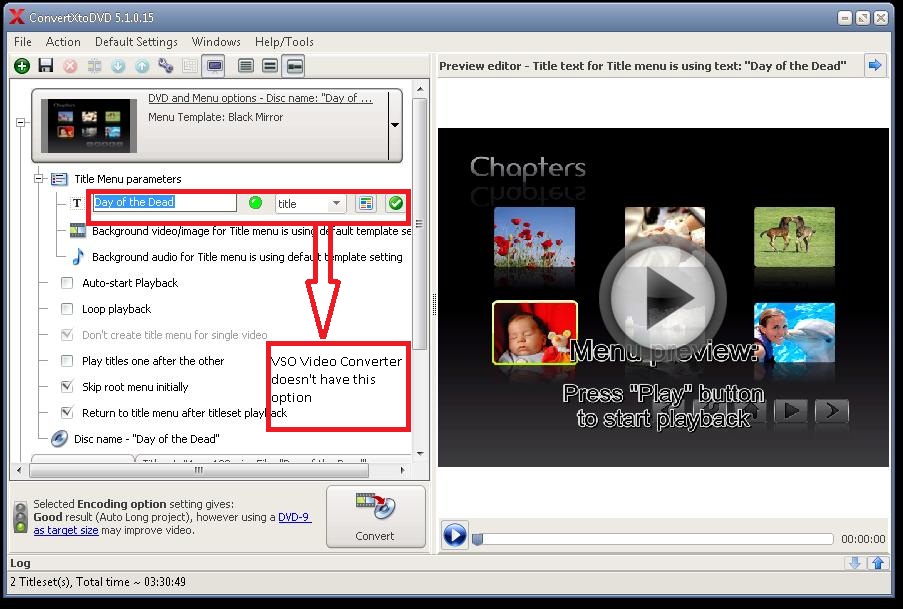This screenshot has width=903, height=609.
Task: Open the Action menu
Action: click(63, 41)
